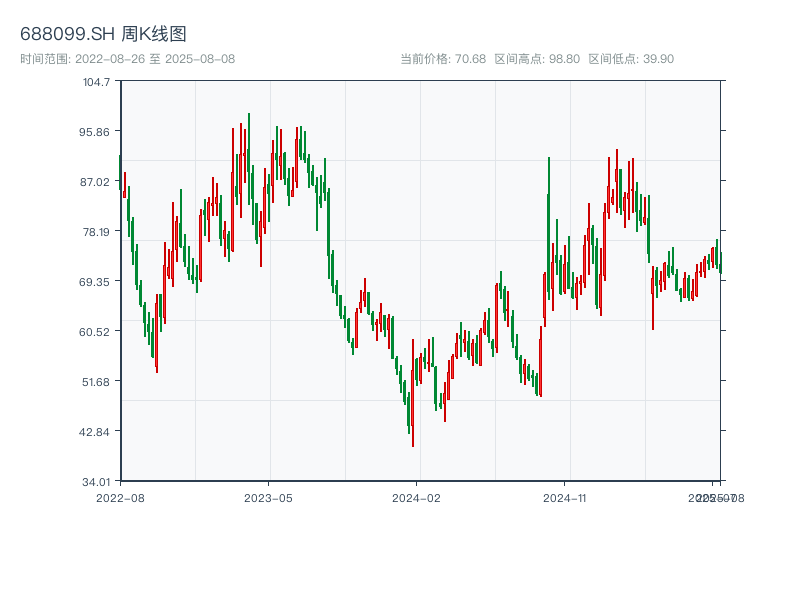Click y-axis label 95.86
800x600 pixels.
[94, 132]
